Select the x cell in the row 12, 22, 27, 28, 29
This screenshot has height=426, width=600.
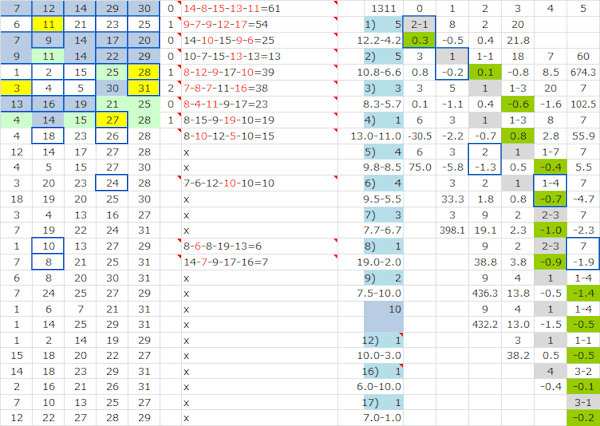tap(259, 418)
